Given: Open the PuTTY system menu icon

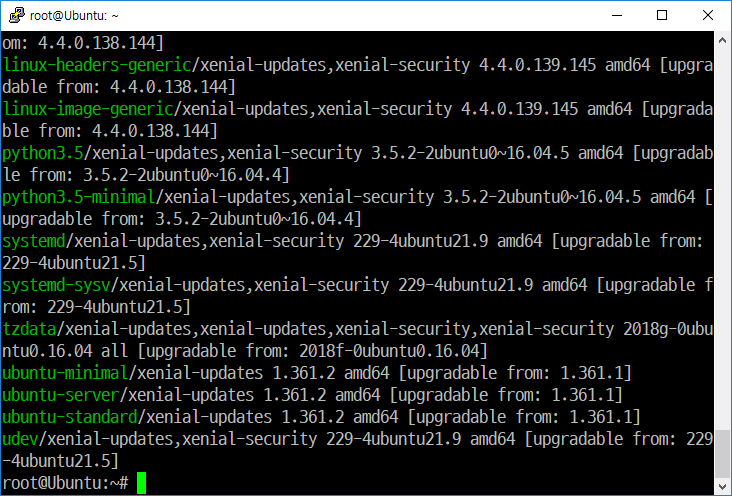Looking at the screenshot, I should [17, 15].
